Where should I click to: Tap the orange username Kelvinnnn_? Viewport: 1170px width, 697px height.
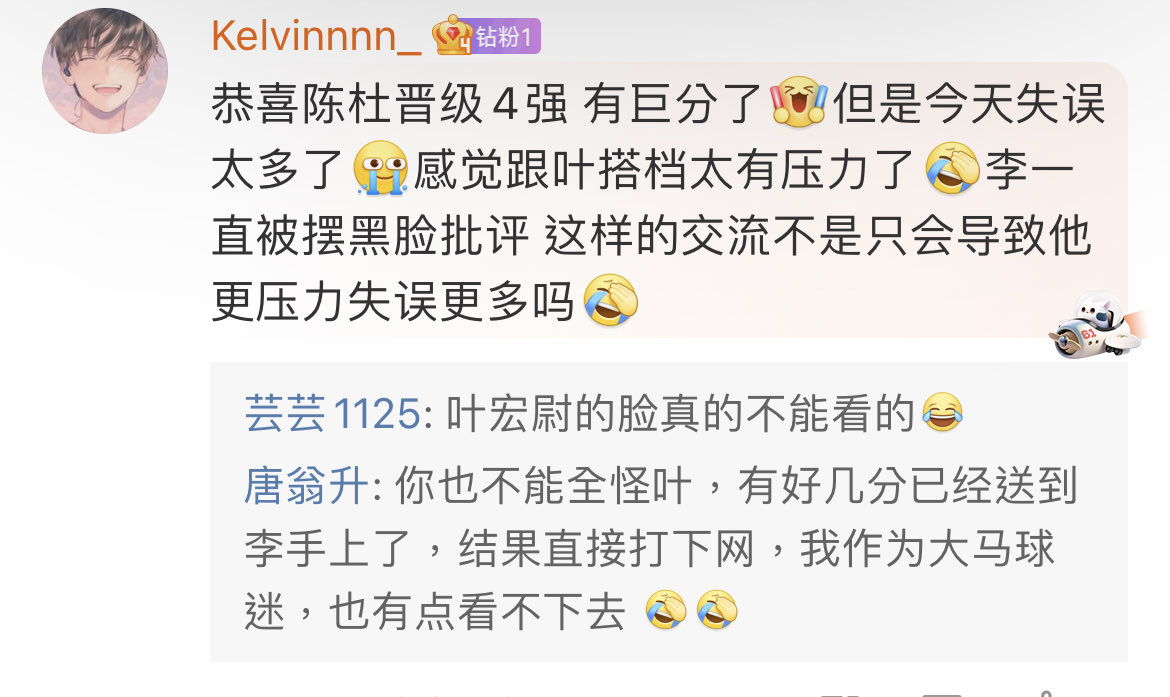(x=316, y=36)
